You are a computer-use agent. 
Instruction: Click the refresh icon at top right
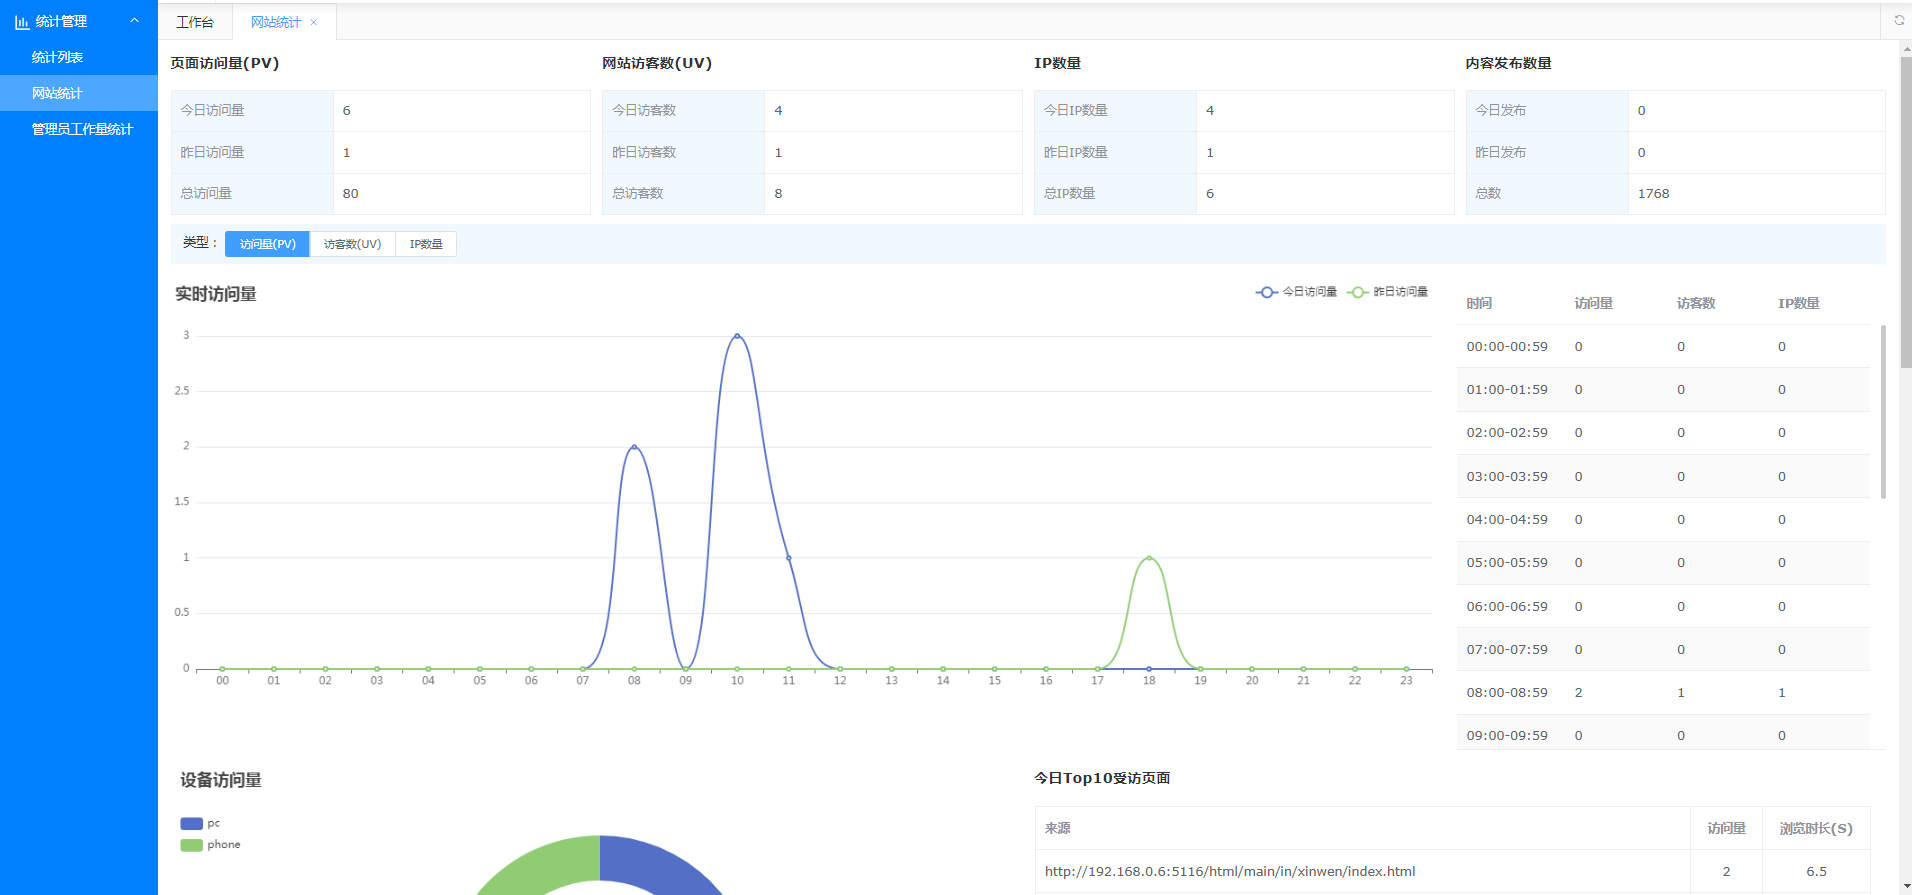(1898, 20)
